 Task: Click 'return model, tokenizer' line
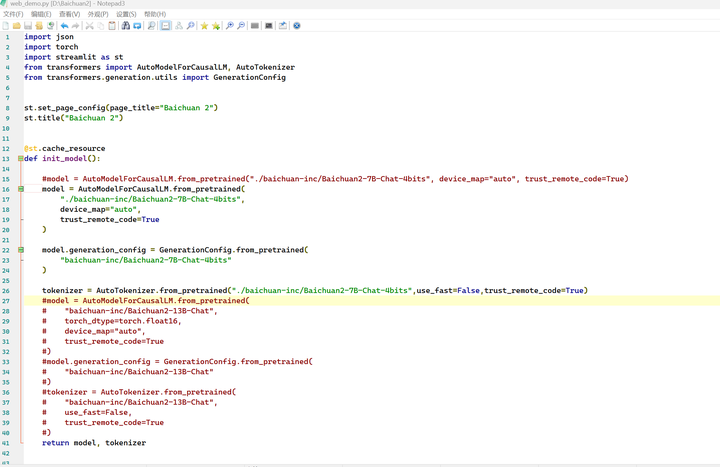click(x=94, y=443)
